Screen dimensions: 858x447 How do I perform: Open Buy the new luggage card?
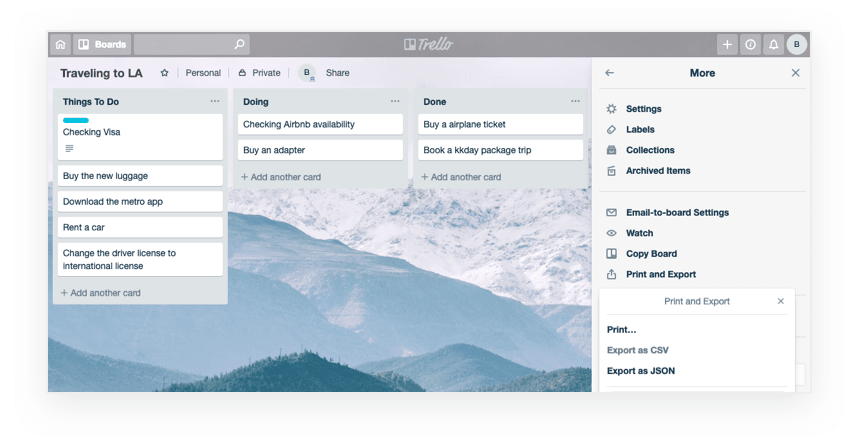click(140, 176)
